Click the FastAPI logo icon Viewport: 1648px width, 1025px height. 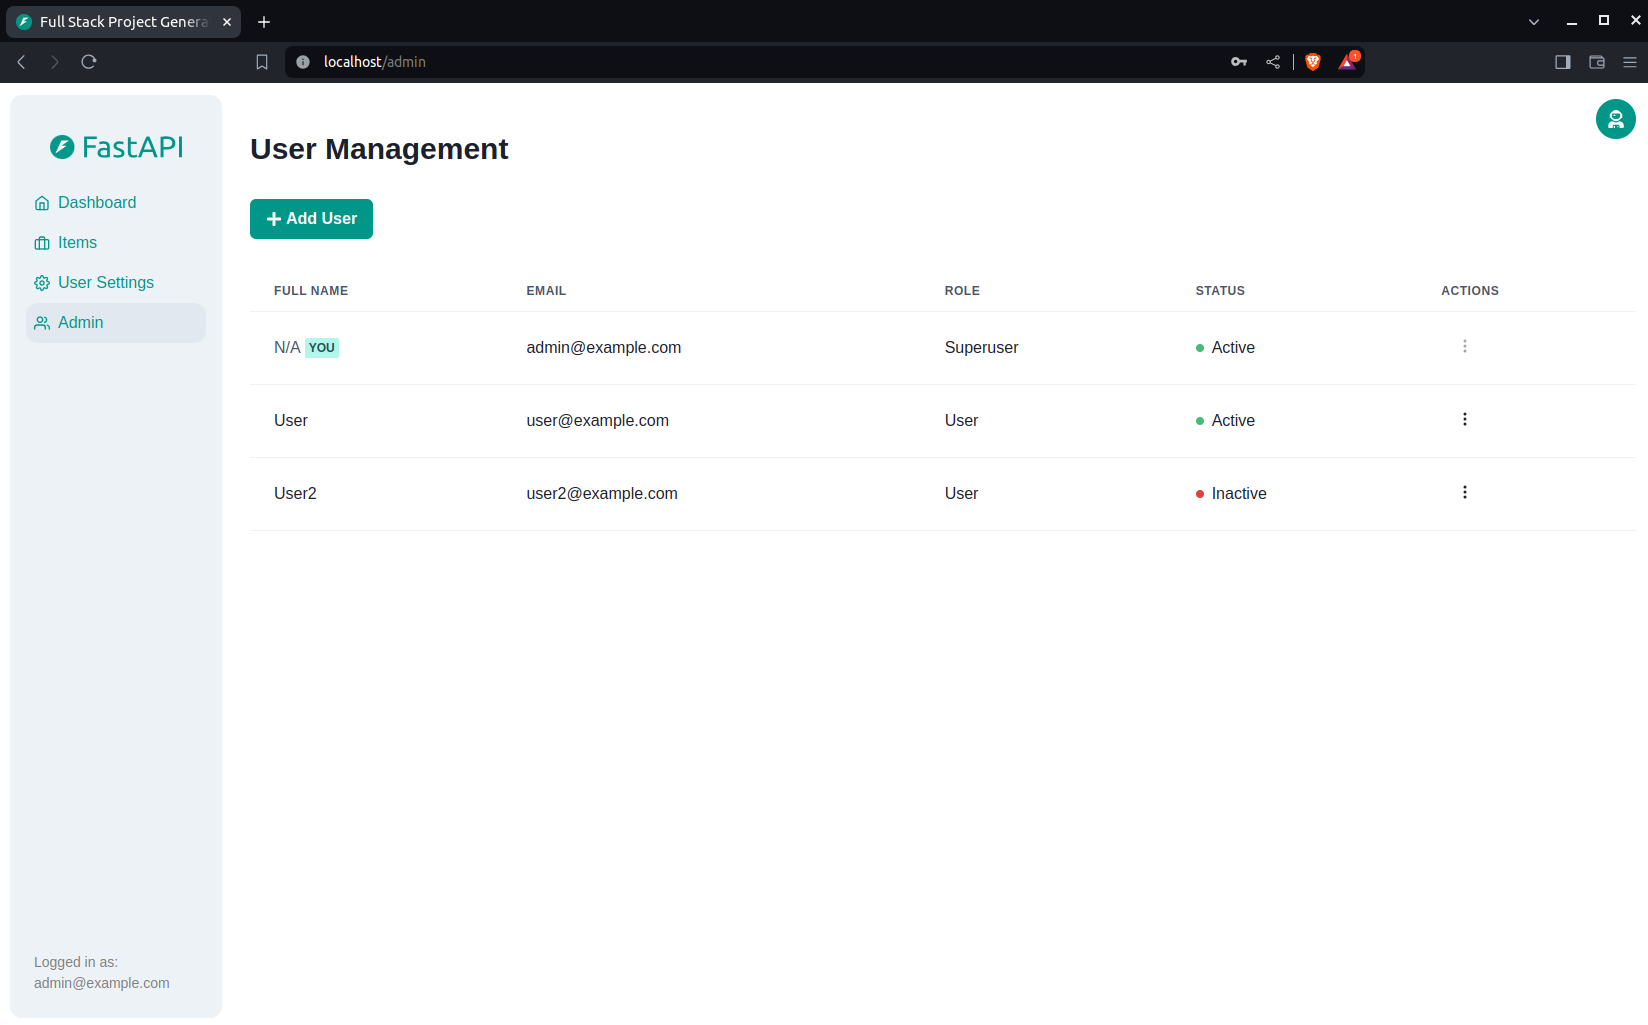(x=61, y=147)
